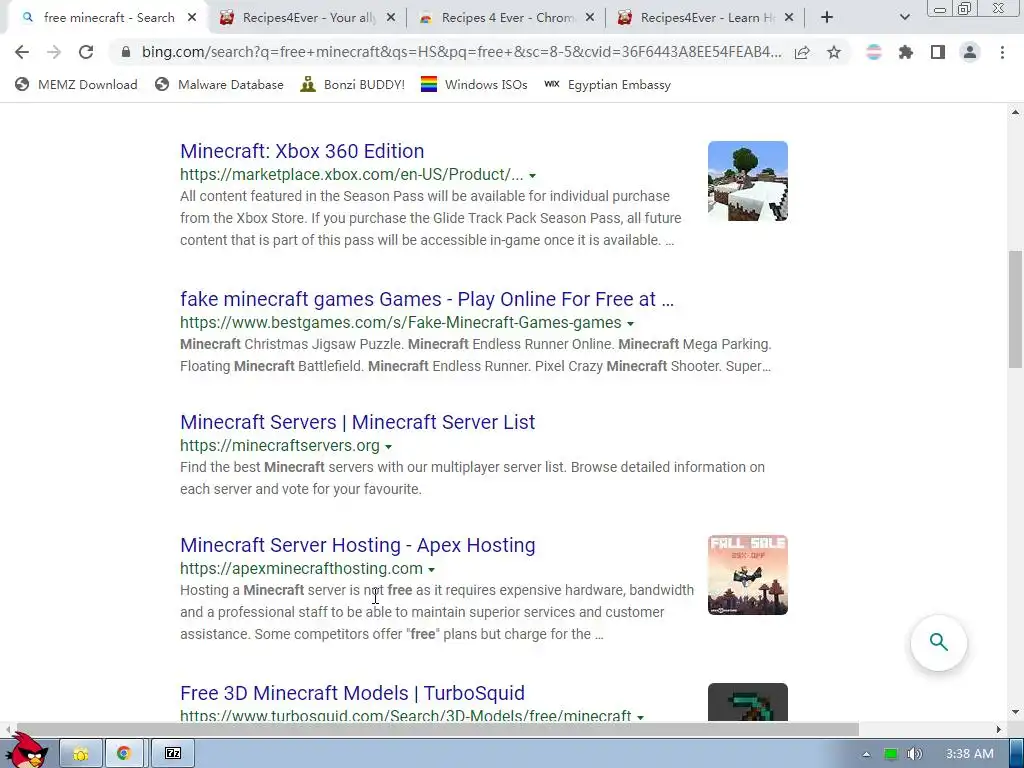Click the Apex Hosting Fall Sale thumbnail
The height and width of the screenshot is (768, 1024).
click(x=748, y=575)
